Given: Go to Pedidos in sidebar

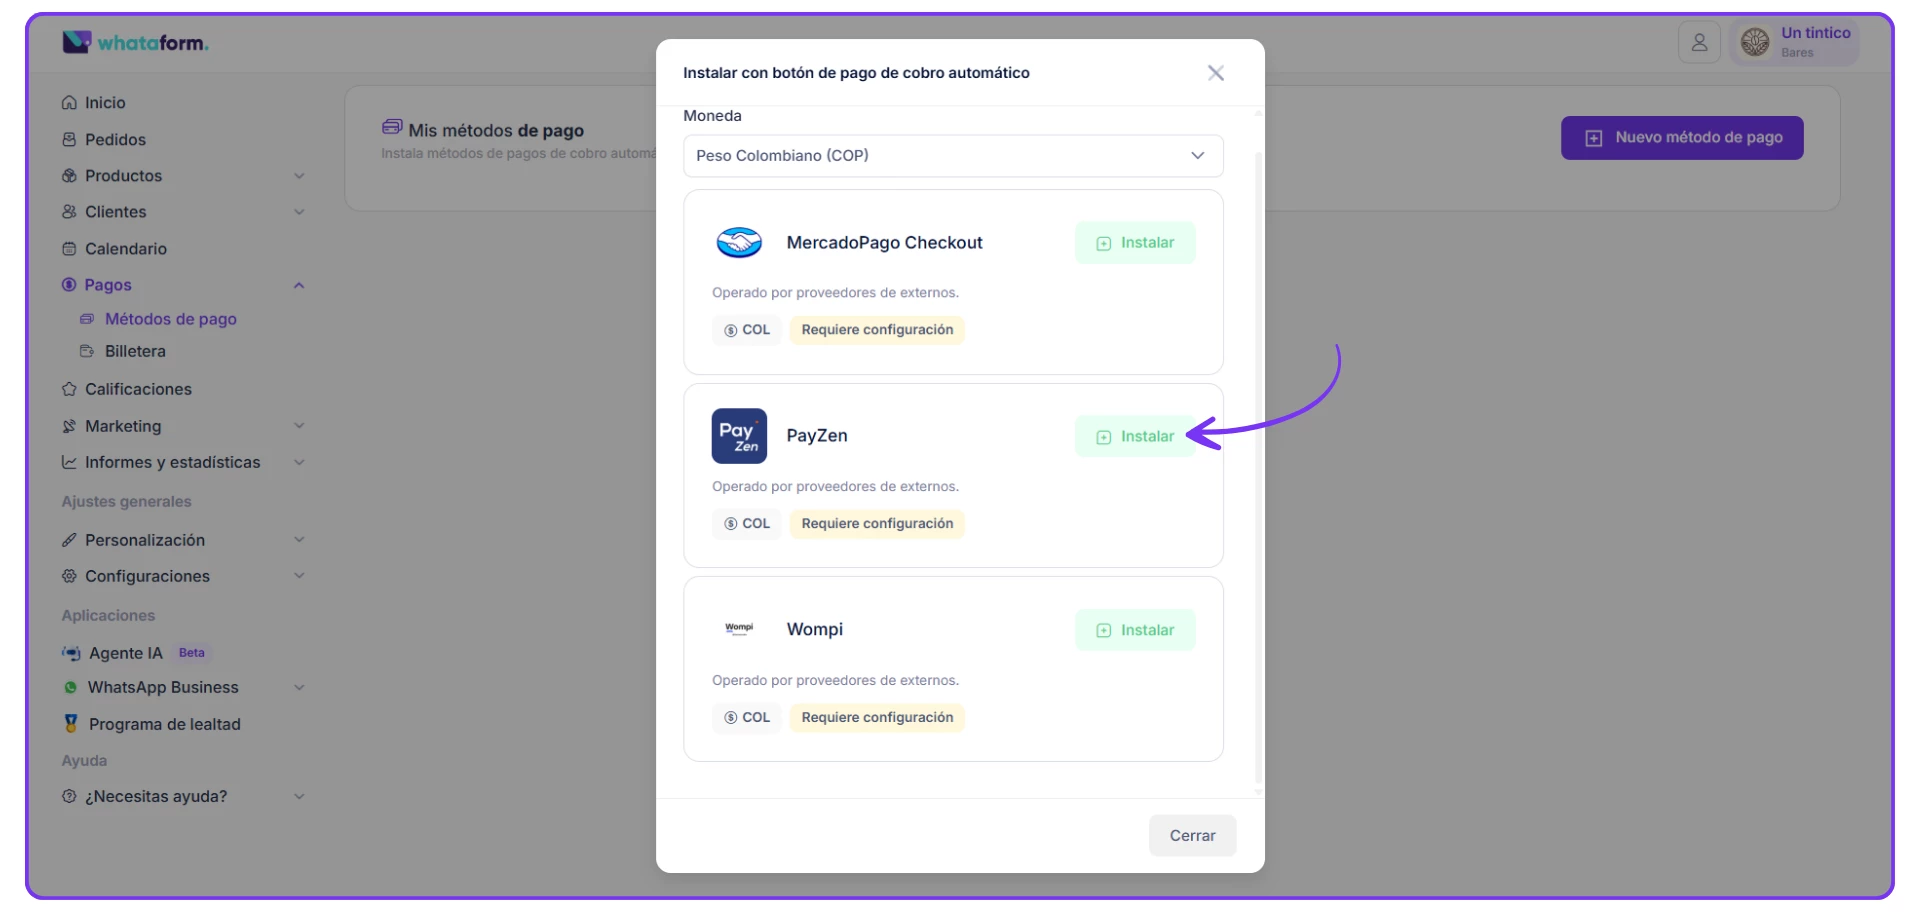Looking at the screenshot, I should pyautogui.click(x=115, y=140).
